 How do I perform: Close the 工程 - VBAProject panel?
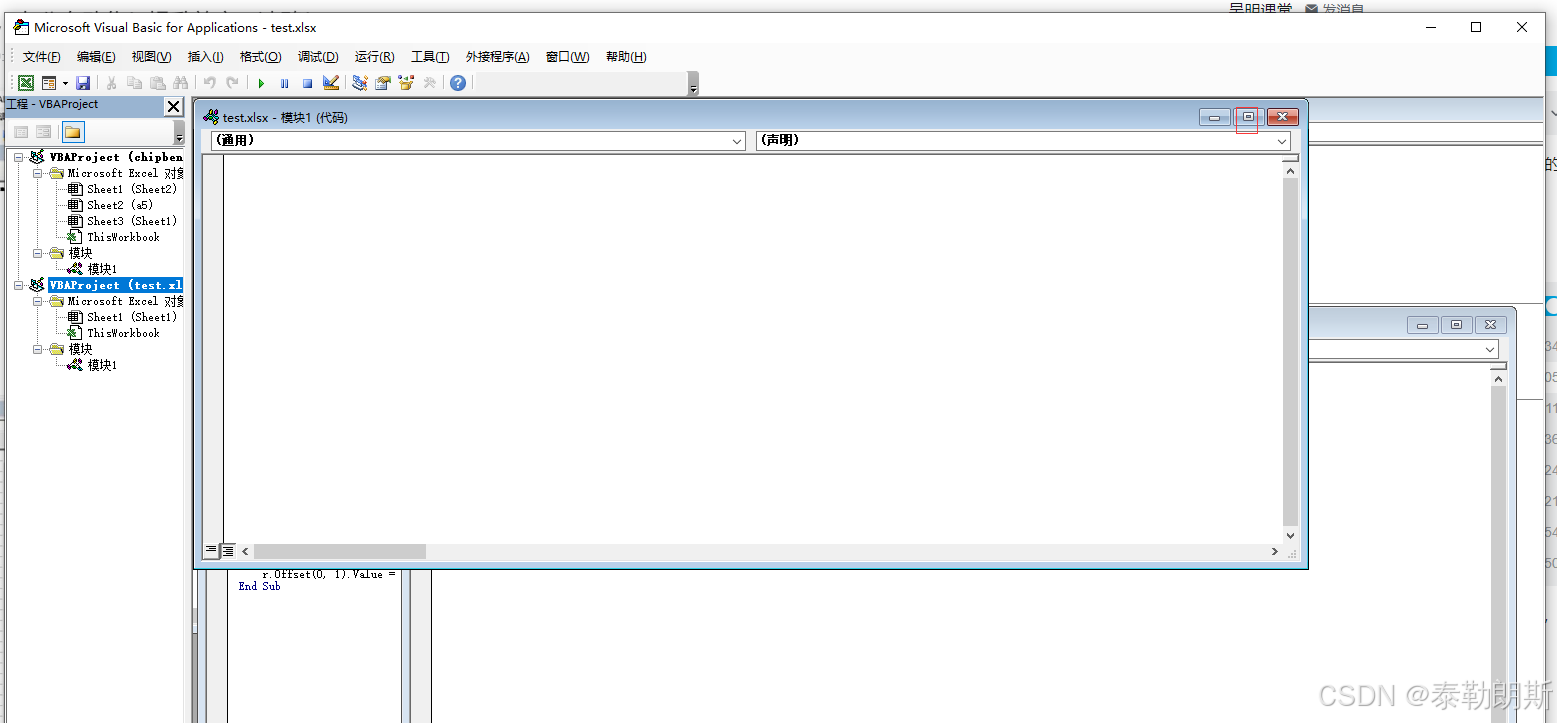(174, 106)
